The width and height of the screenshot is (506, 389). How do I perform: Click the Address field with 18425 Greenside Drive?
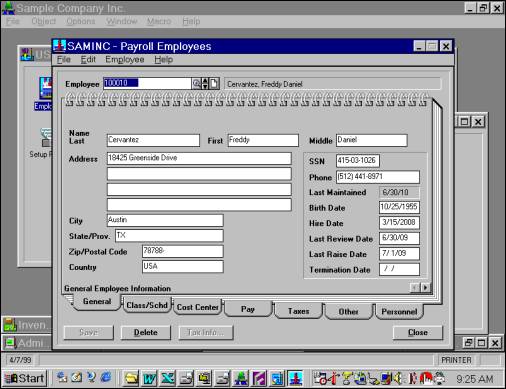tap(199, 158)
